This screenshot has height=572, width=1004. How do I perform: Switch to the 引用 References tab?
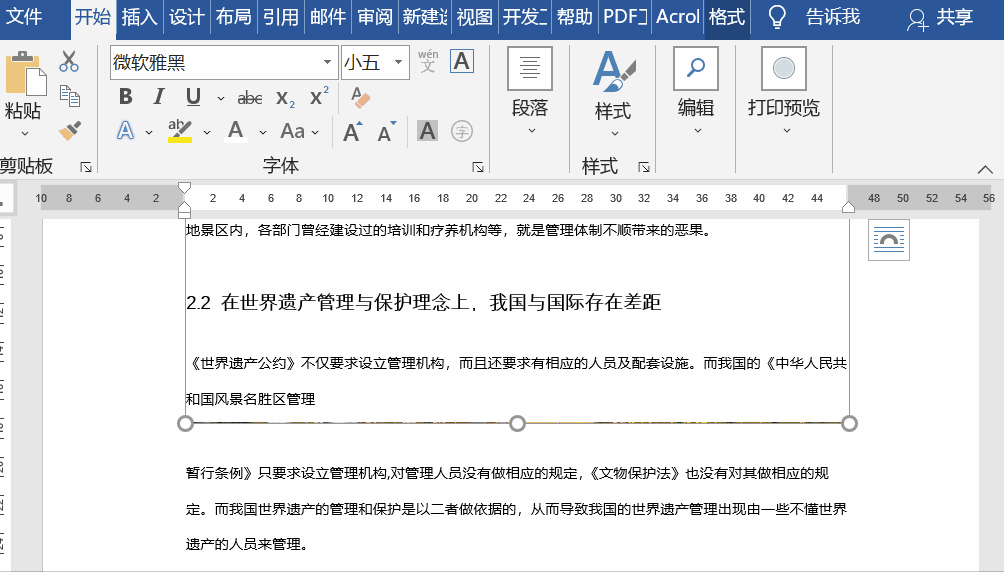click(280, 17)
